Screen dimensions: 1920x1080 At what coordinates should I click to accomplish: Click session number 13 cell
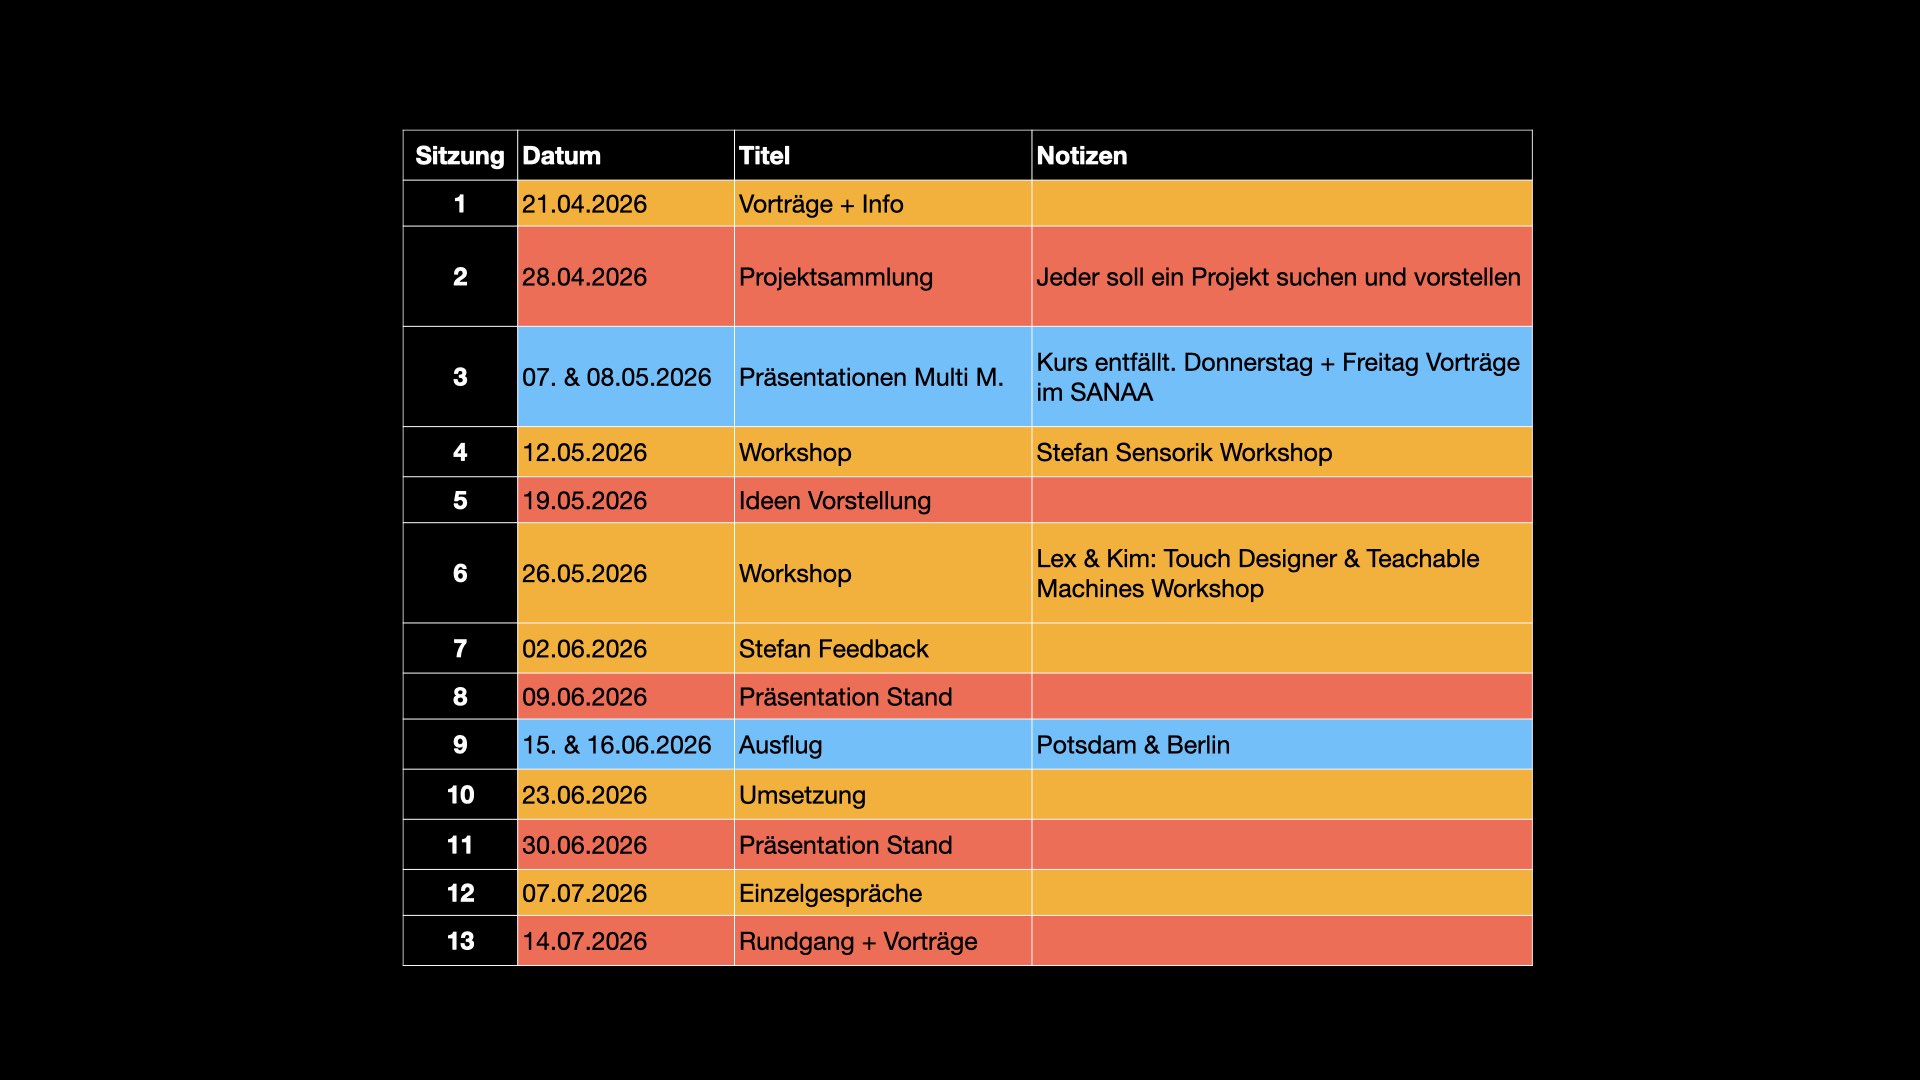[x=460, y=940]
